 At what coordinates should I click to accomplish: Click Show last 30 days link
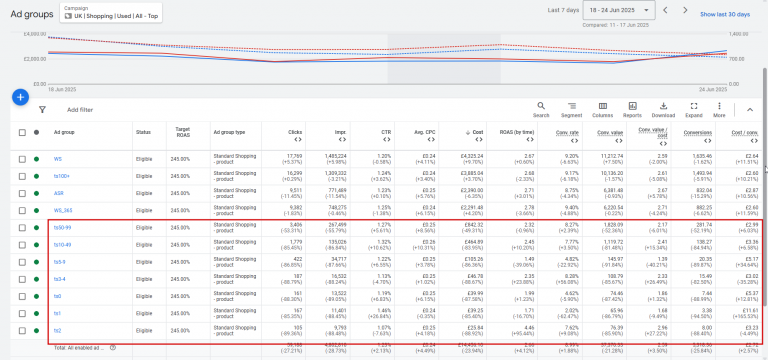725,15
